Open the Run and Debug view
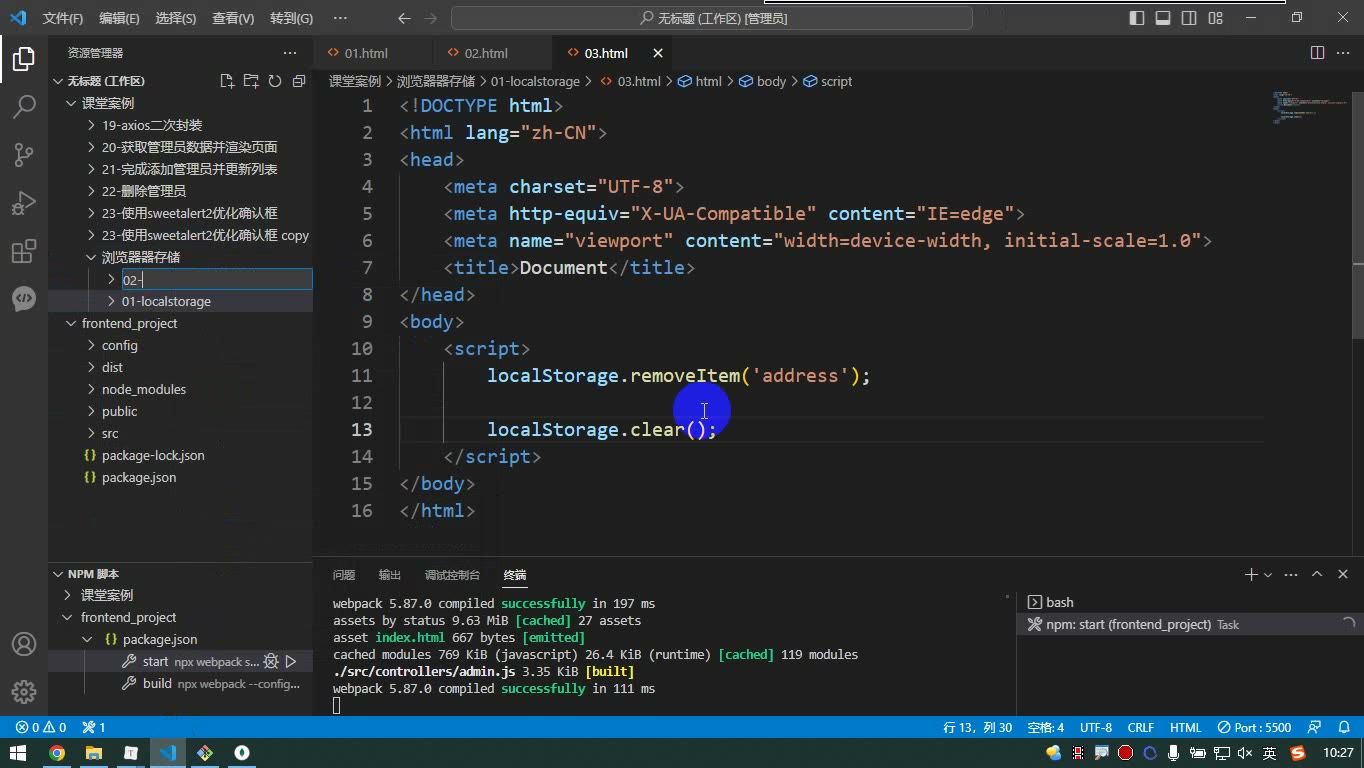Screen dimensions: 1364x768 [x=24, y=203]
